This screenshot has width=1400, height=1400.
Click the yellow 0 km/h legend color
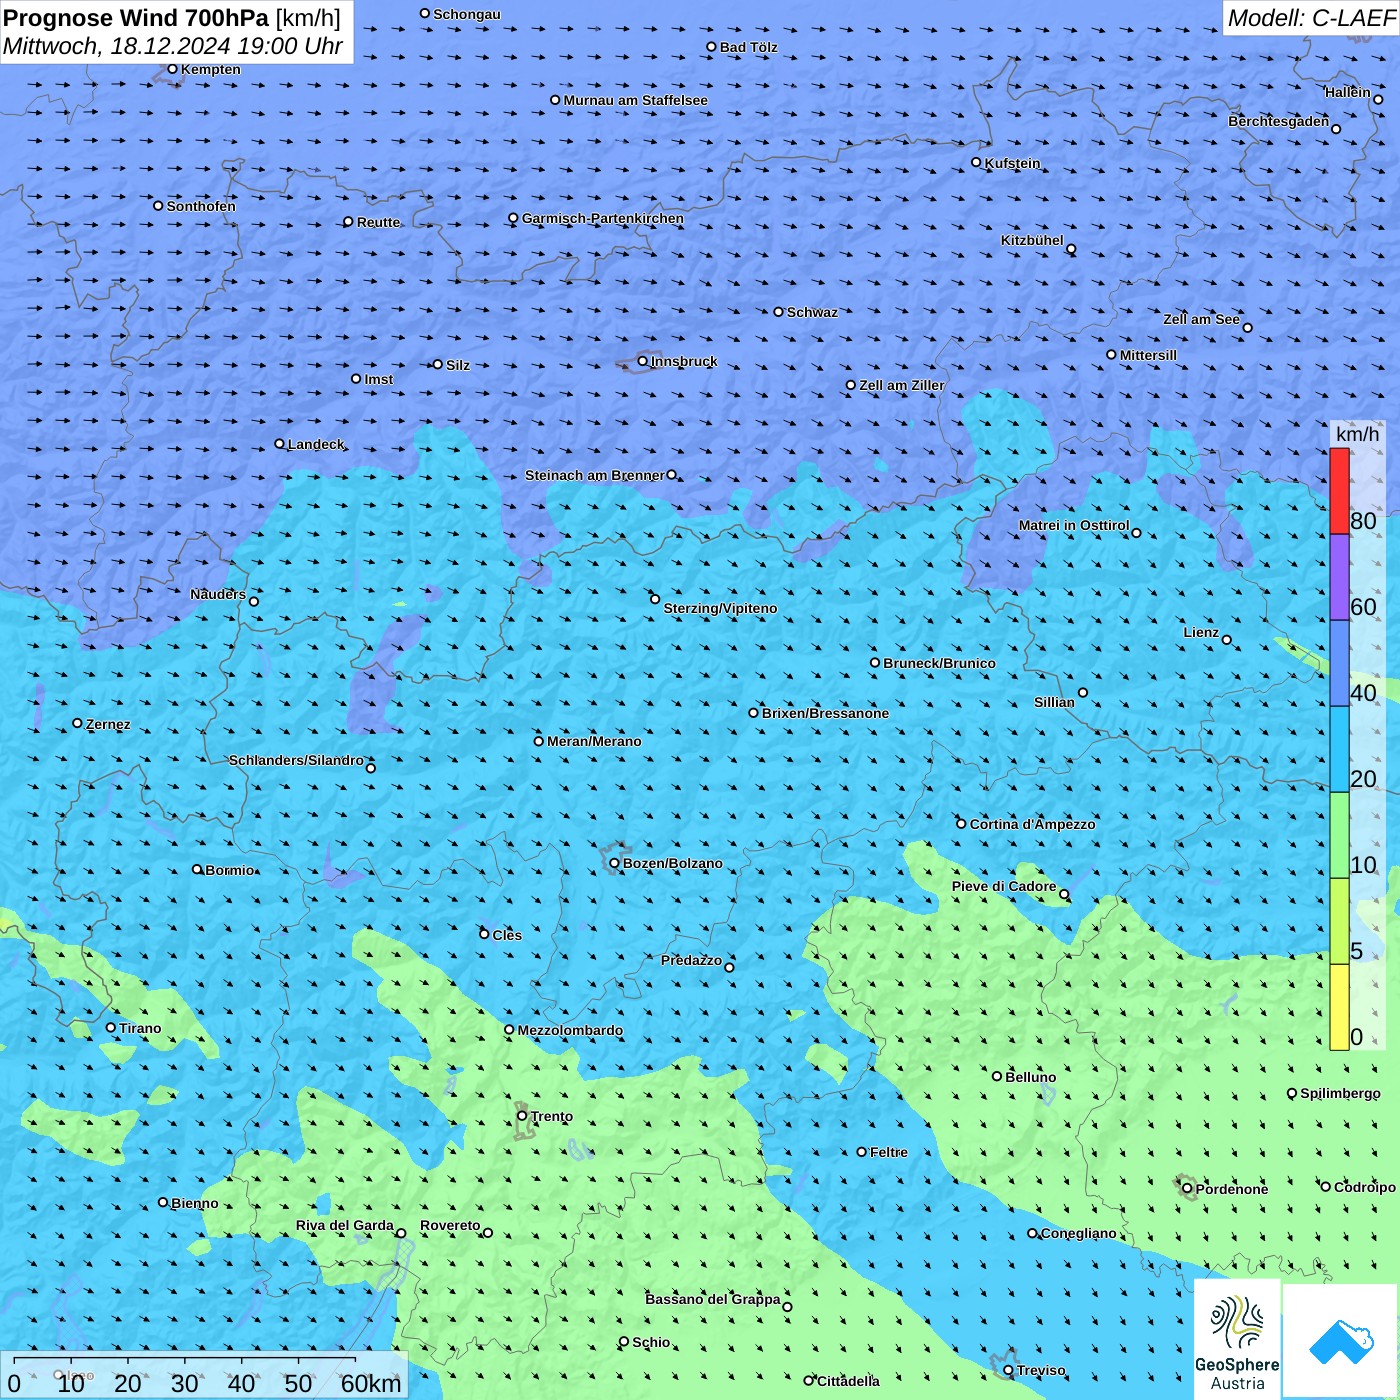1339,1007
